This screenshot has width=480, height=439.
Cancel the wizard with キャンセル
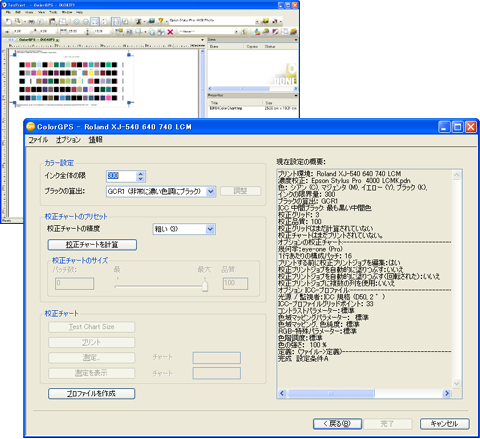tap(445, 424)
